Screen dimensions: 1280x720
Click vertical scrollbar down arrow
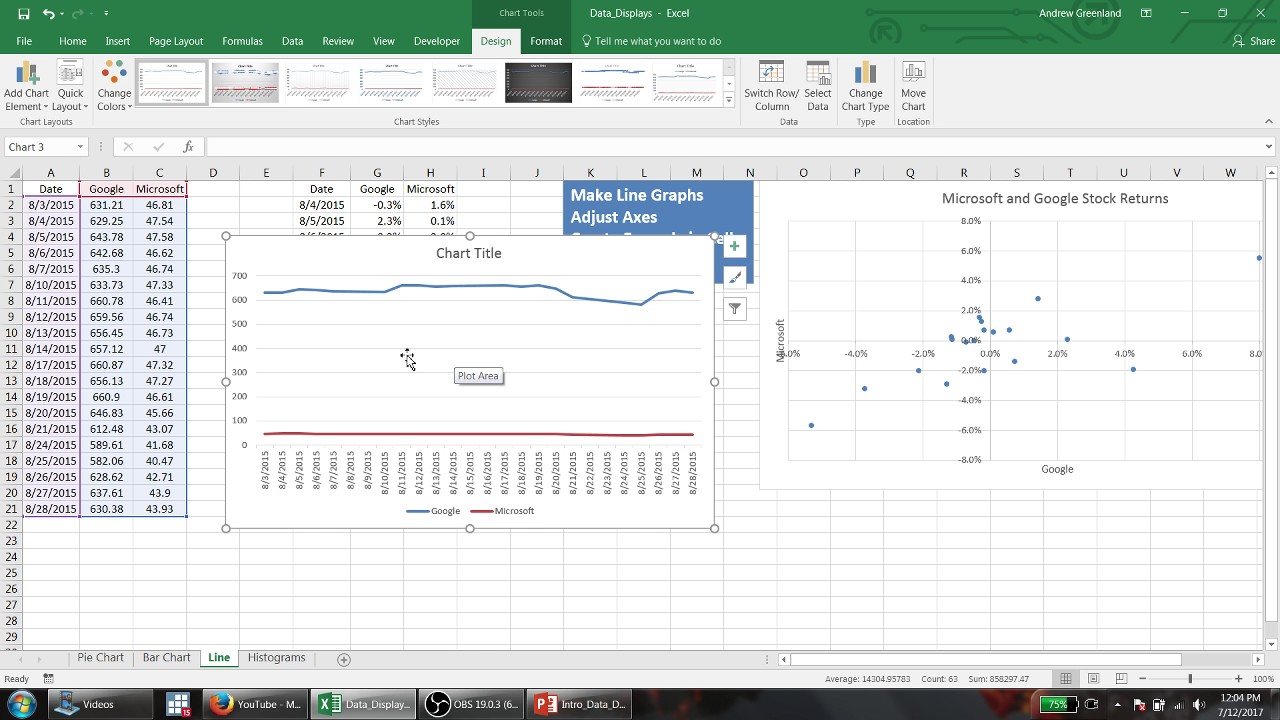1272,644
